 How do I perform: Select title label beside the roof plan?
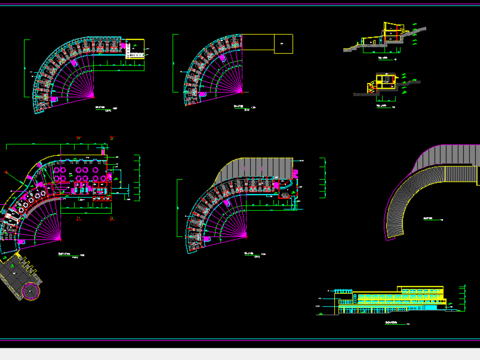point(433,219)
